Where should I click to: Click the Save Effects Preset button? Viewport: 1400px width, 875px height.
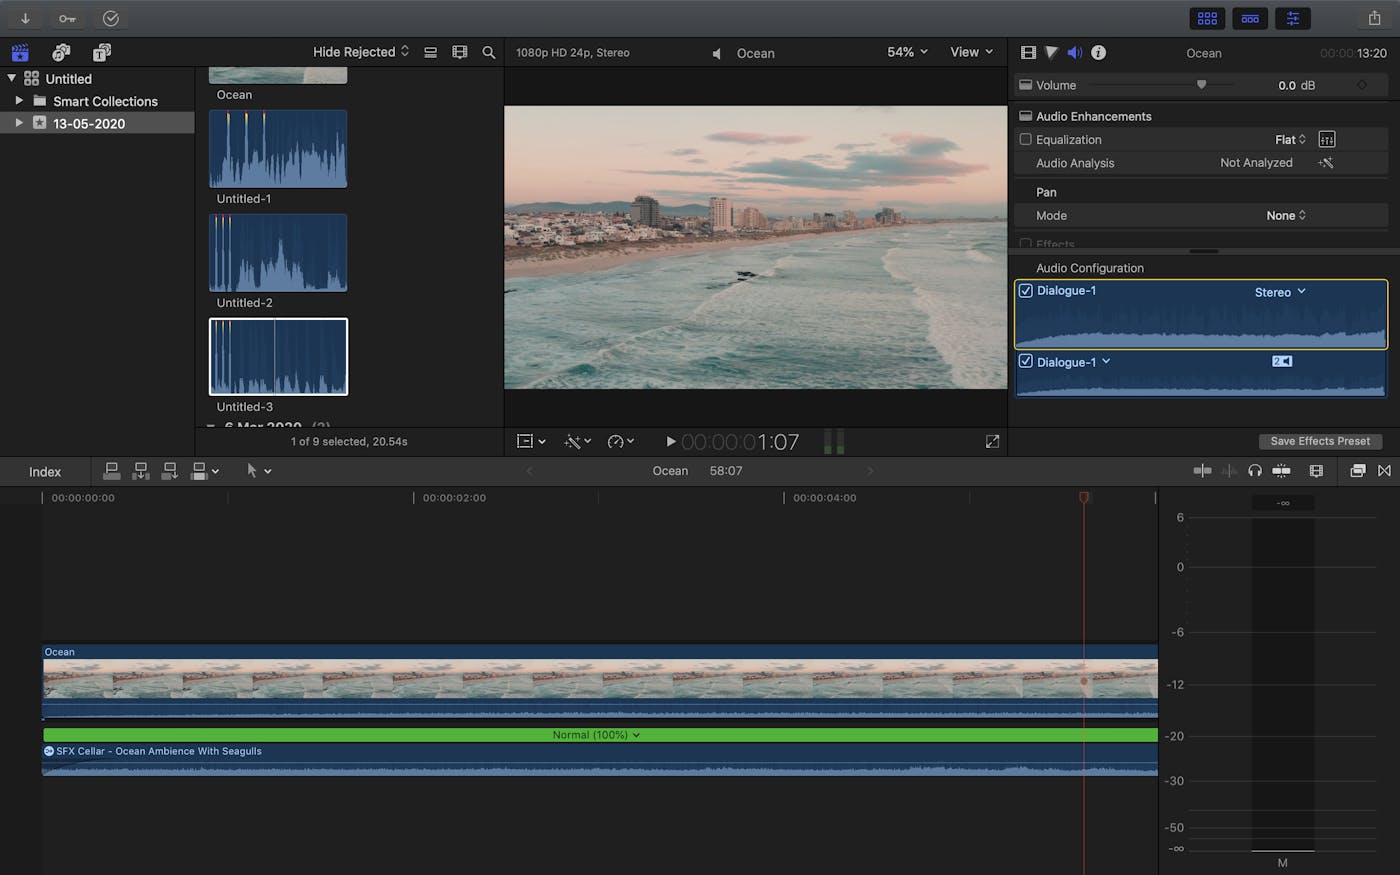(1320, 441)
